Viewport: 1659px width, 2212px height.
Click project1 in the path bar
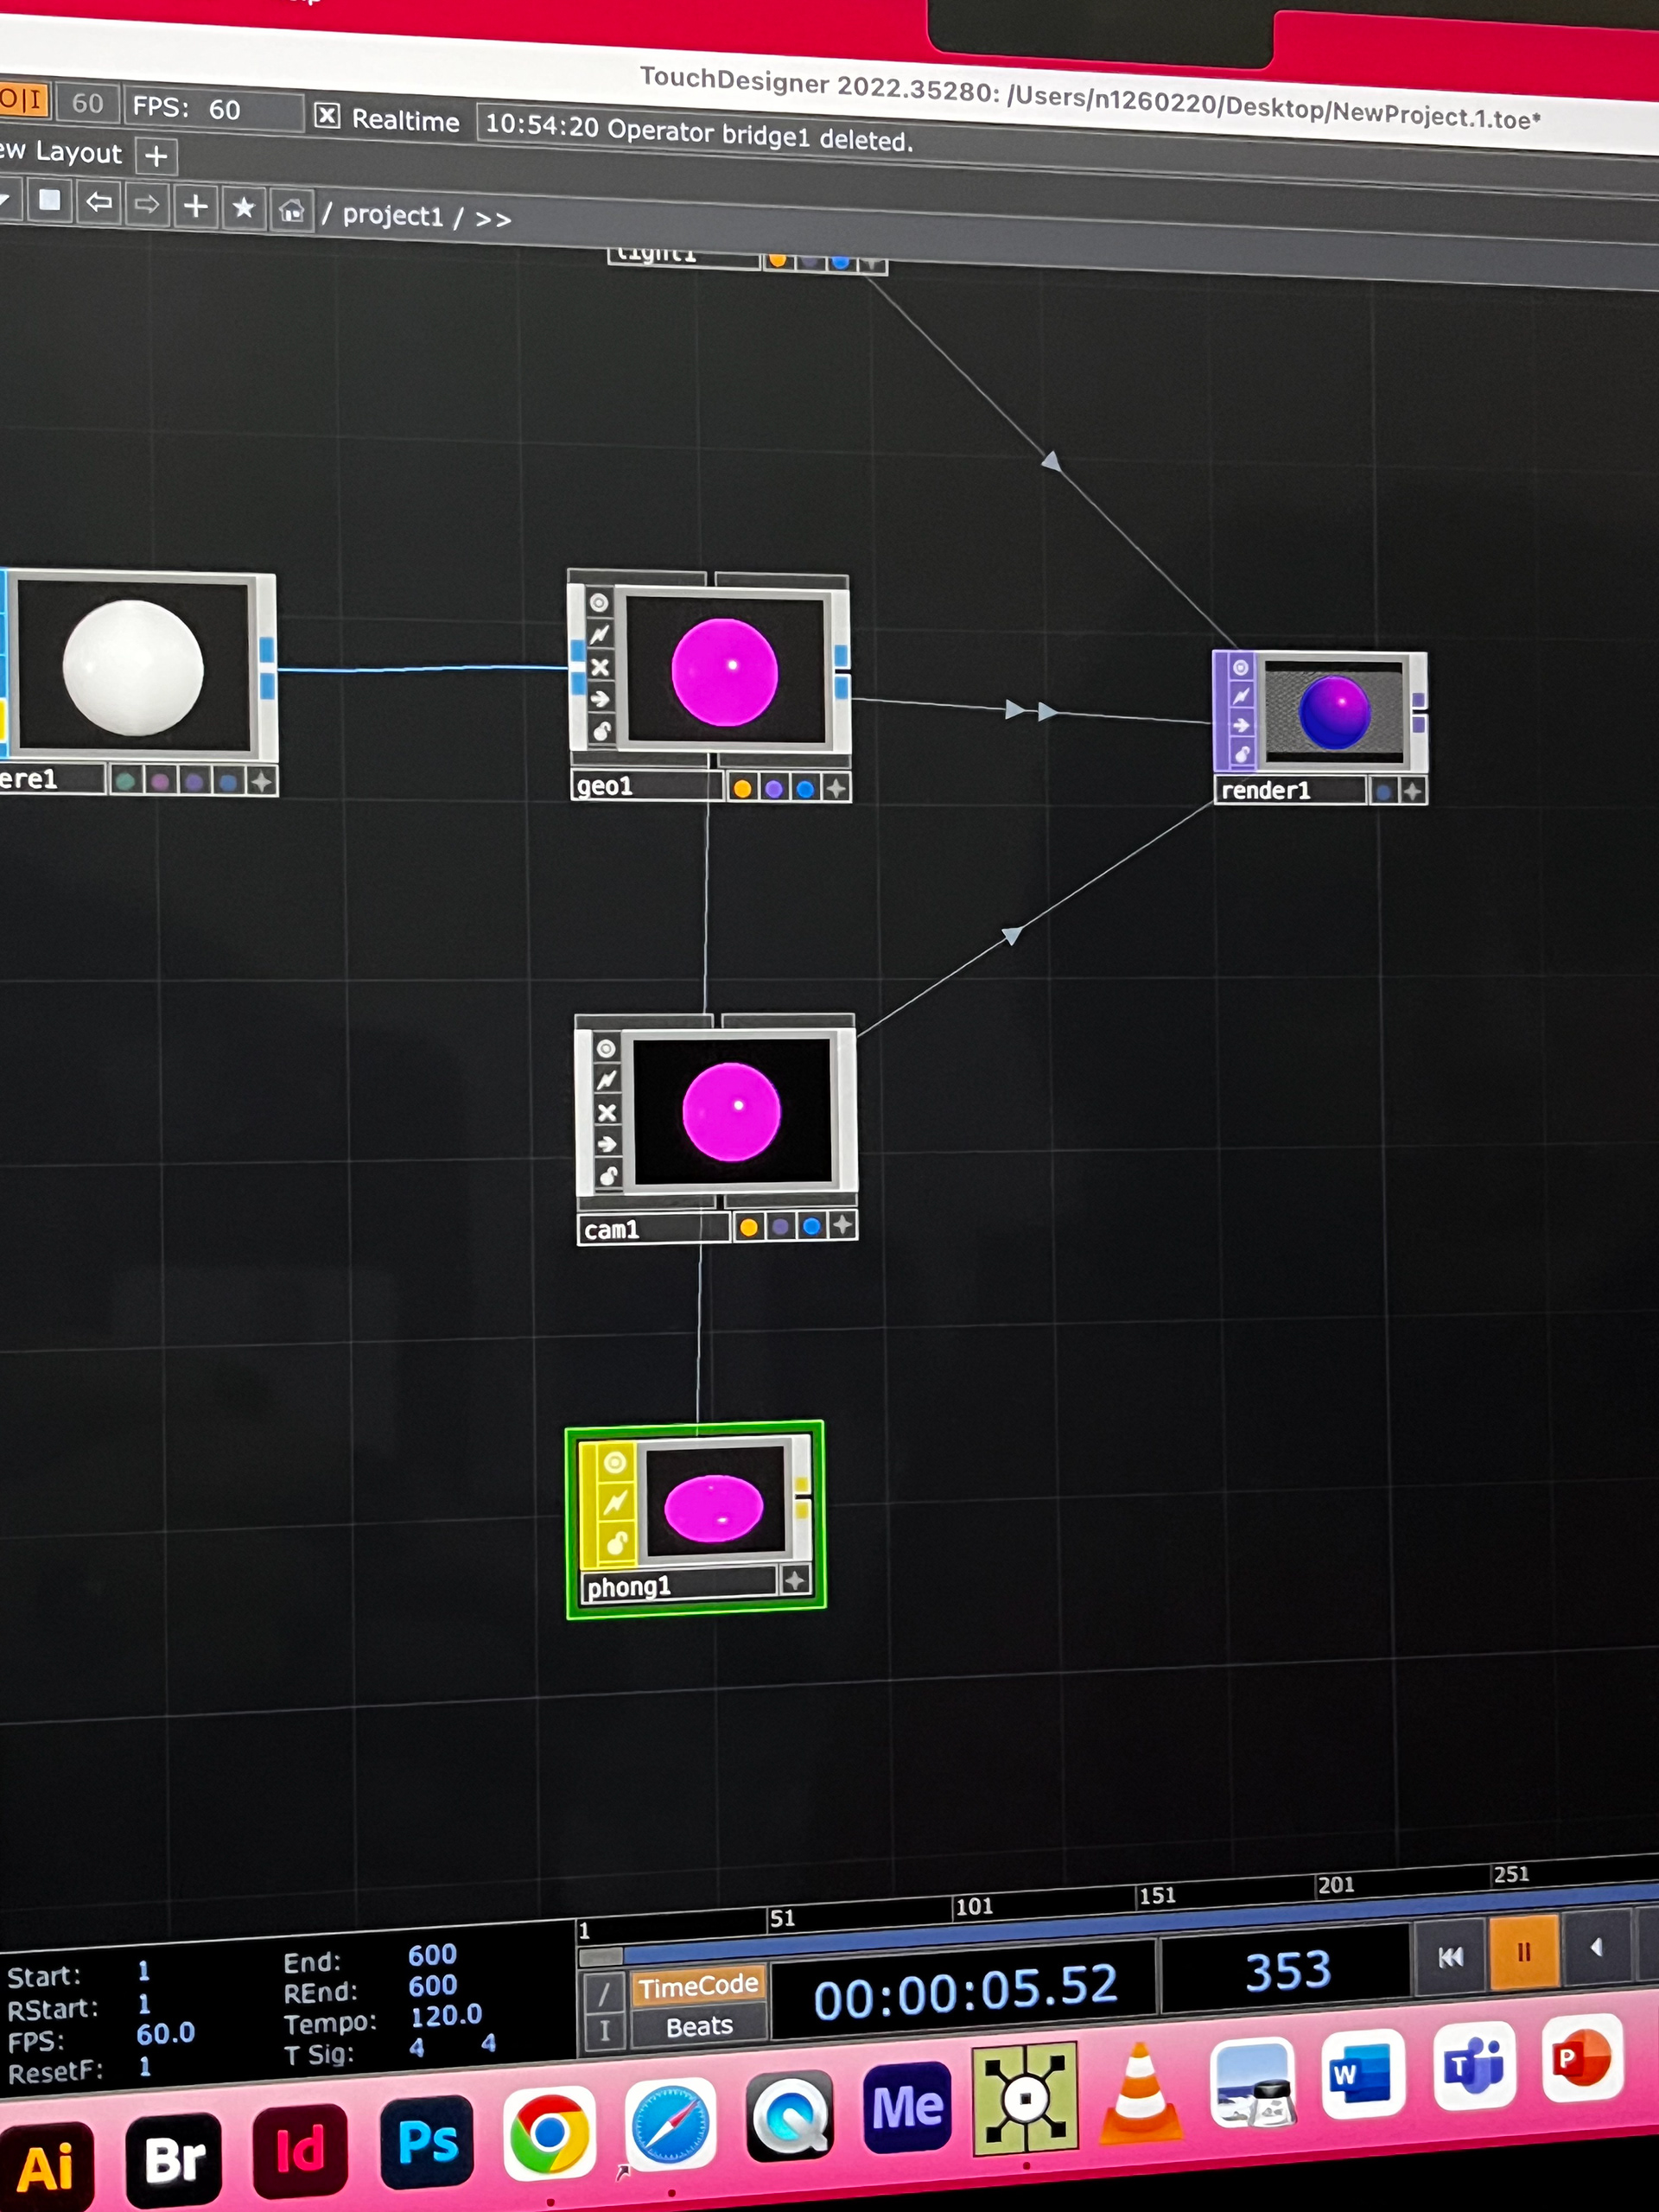[x=393, y=215]
